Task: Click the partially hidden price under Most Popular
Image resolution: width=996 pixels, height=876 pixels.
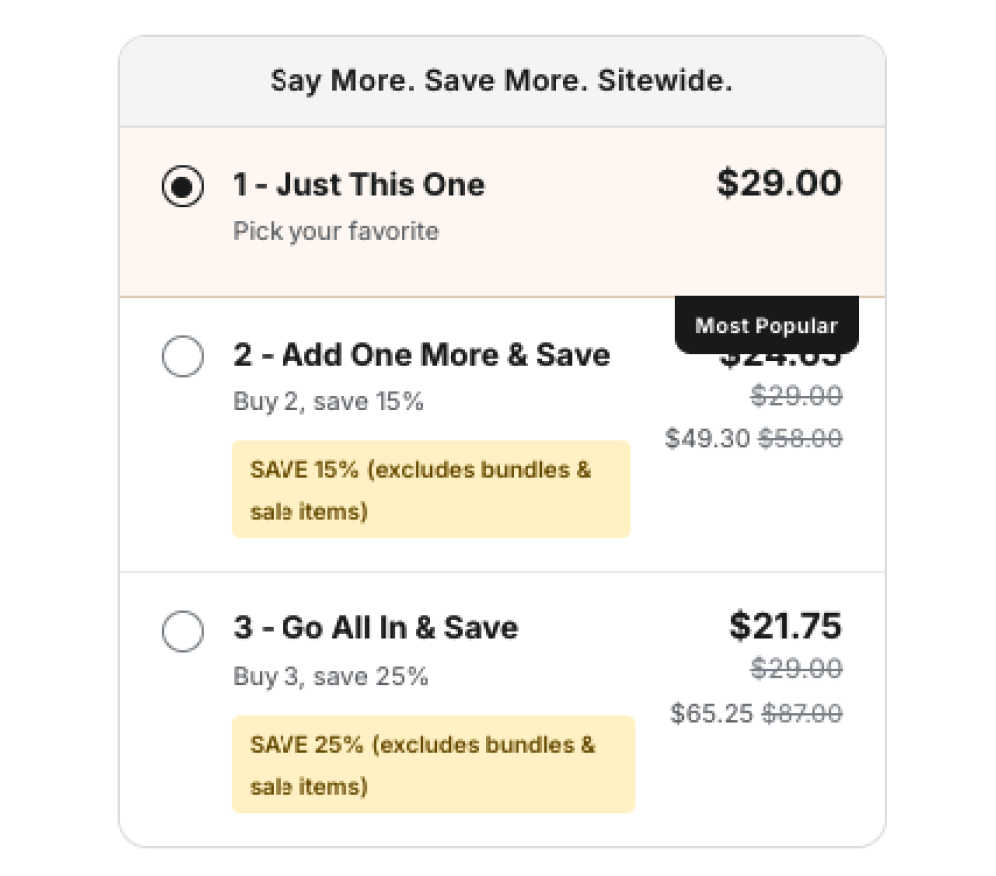Action: click(780, 360)
